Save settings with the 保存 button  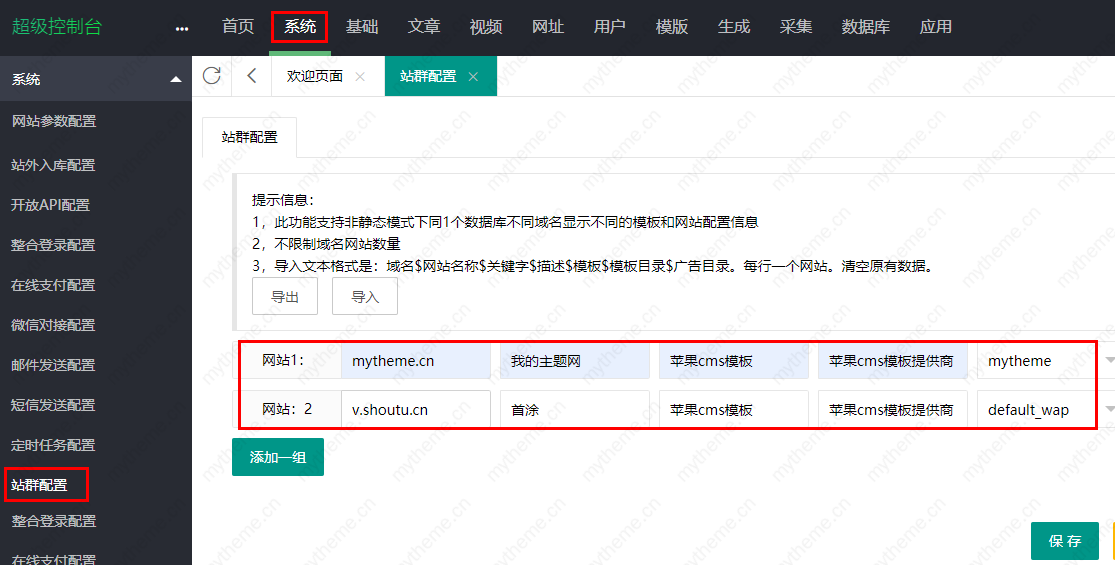point(1065,541)
